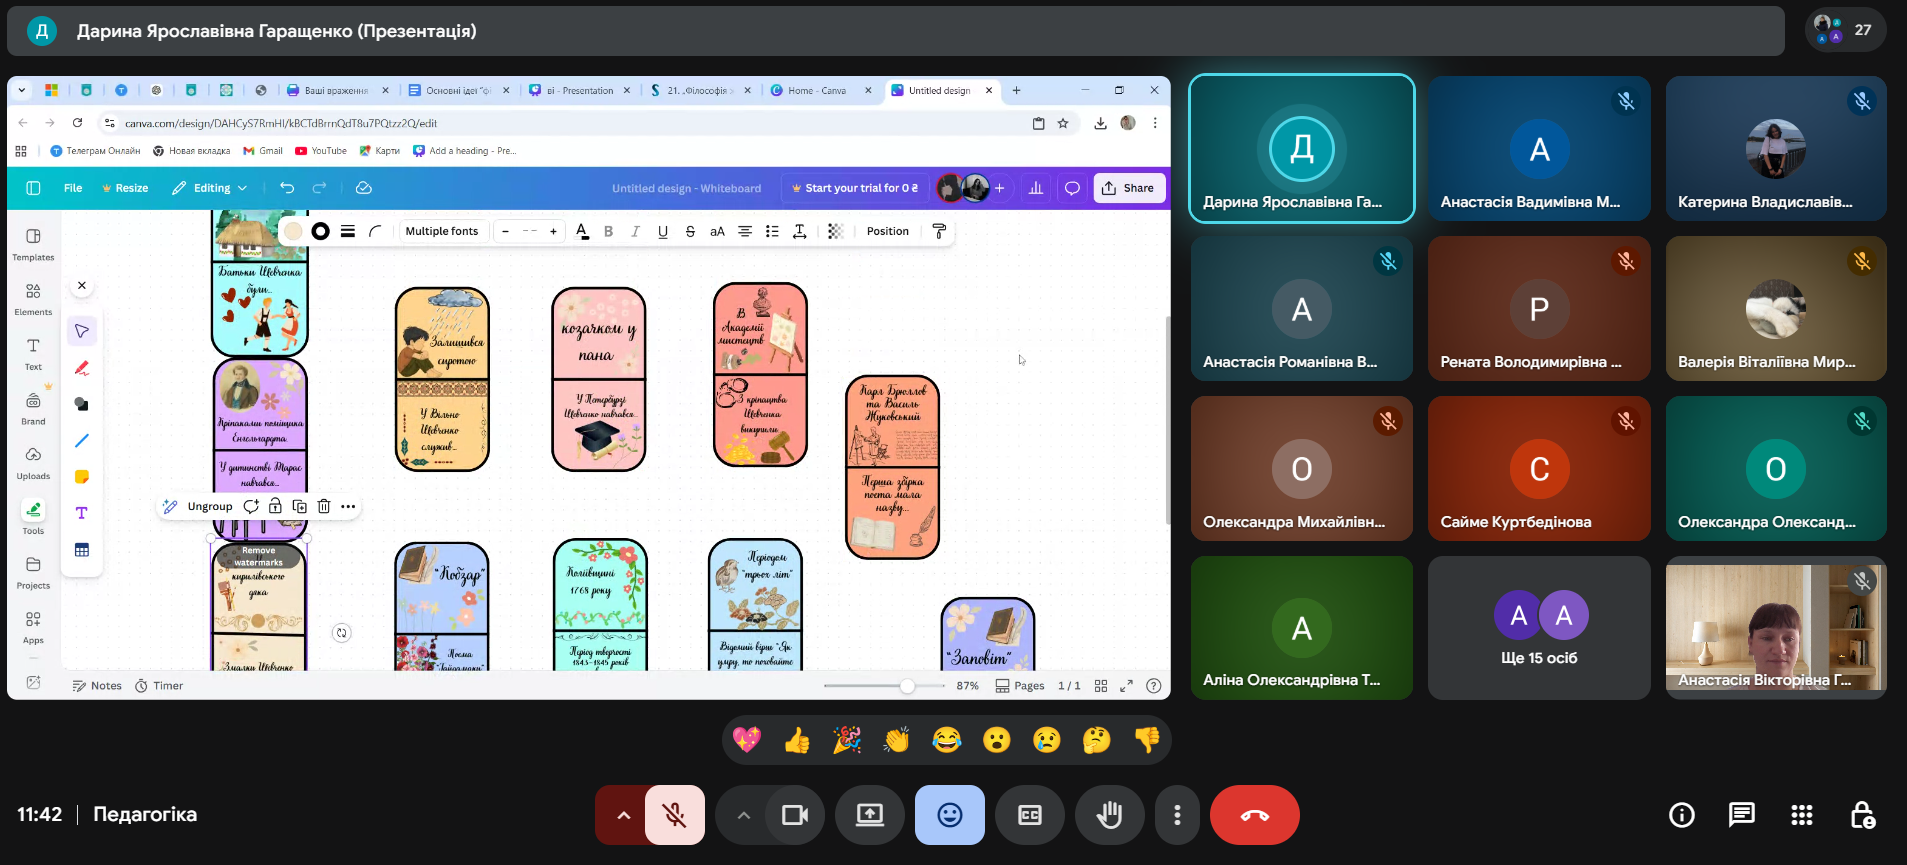The height and width of the screenshot is (865, 1907).
Task: Show meeting details info icon
Action: (1682, 815)
